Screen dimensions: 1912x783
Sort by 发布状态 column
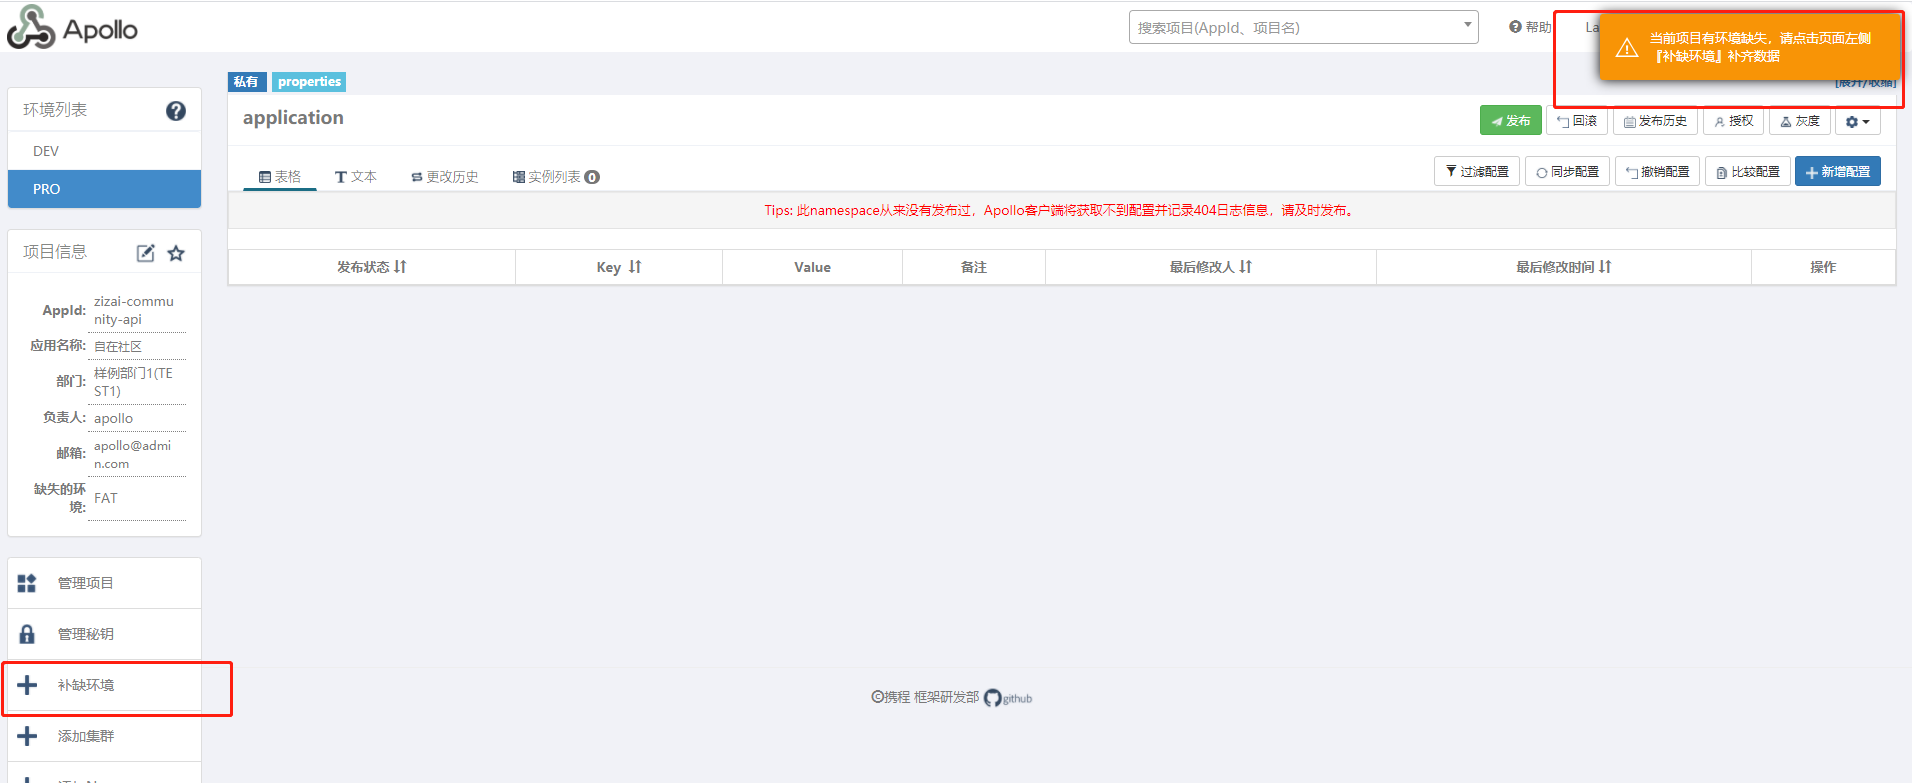click(372, 267)
